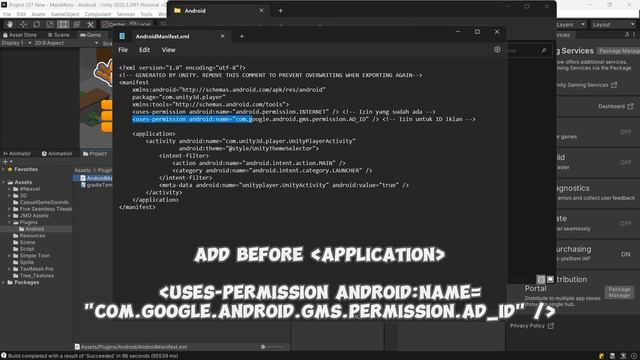The width and height of the screenshot is (640, 360).
Task: Add a new tab in Notepad
Action: [242, 36]
